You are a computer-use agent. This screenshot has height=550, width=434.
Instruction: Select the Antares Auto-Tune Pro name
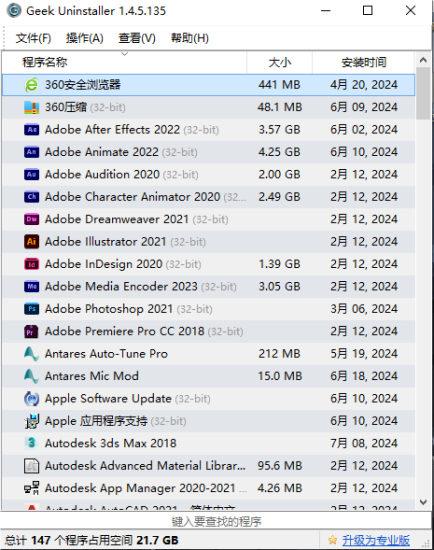(106, 354)
